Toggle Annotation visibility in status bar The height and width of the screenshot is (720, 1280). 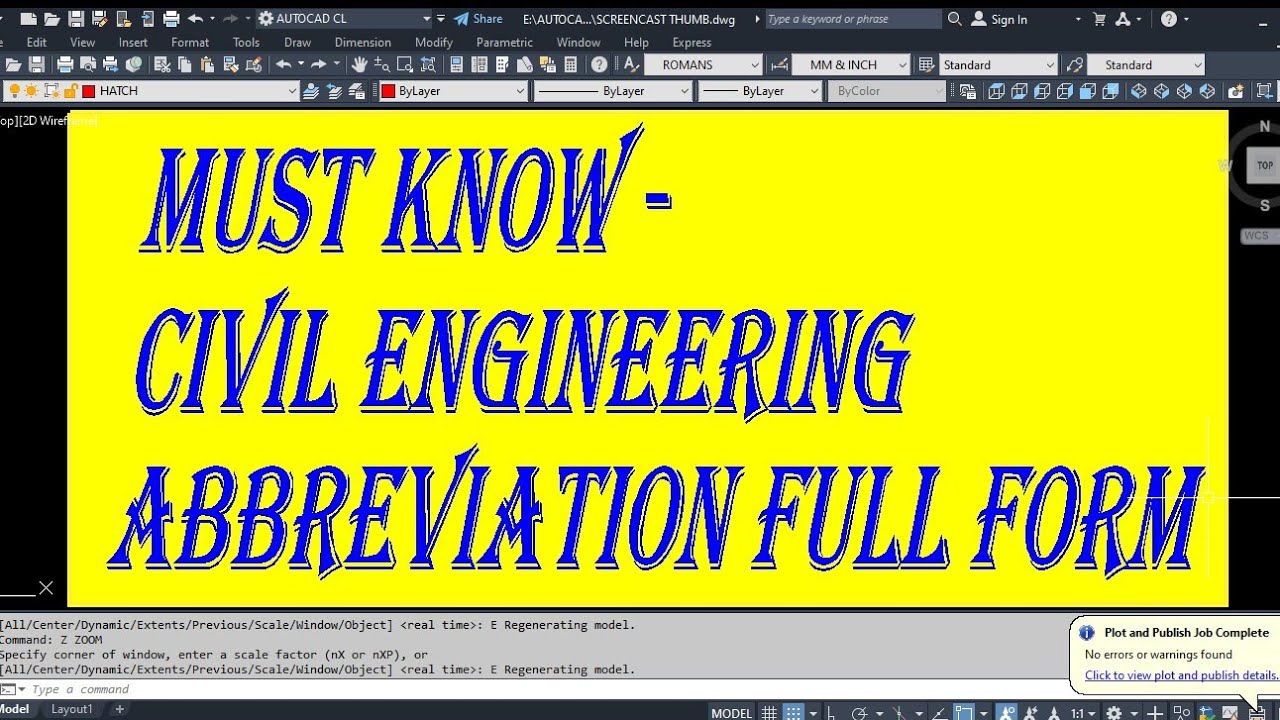(1008, 713)
